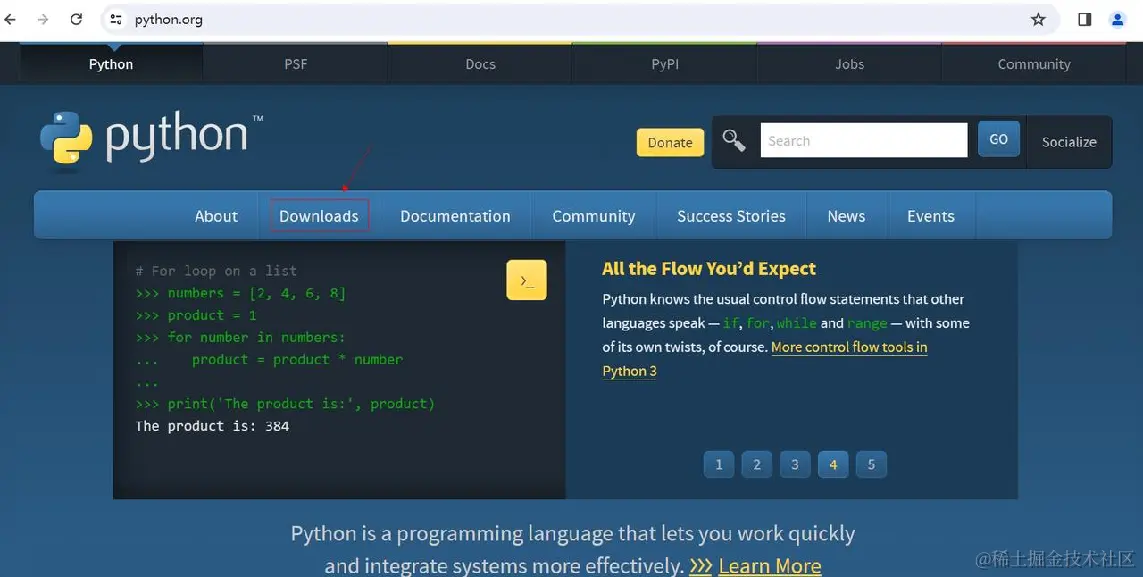Click the browser forward arrow

(43, 20)
